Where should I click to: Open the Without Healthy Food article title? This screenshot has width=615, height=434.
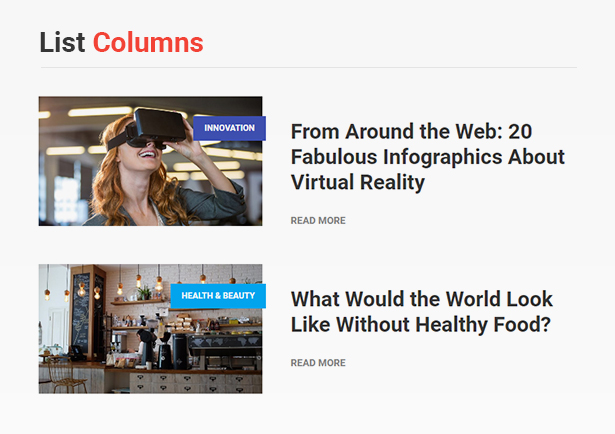[x=422, y=312]
